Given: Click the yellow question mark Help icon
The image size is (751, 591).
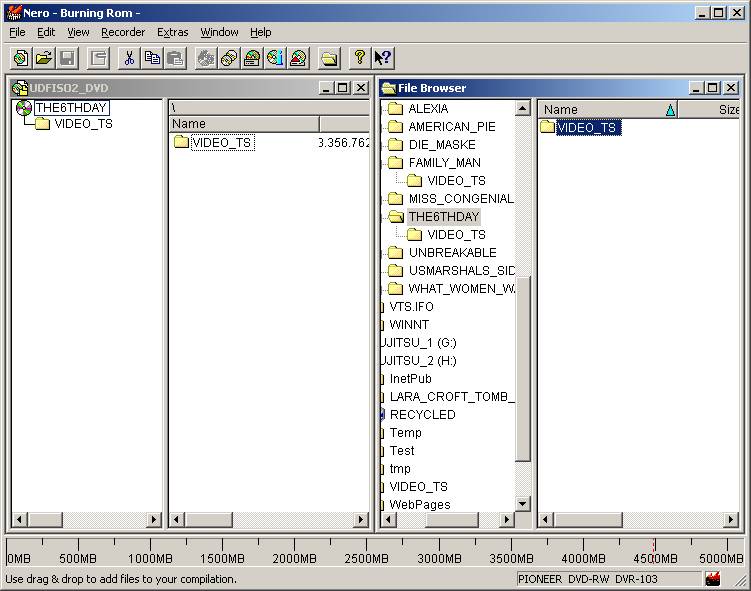Looking at the screenshot, I should (360, 58).
